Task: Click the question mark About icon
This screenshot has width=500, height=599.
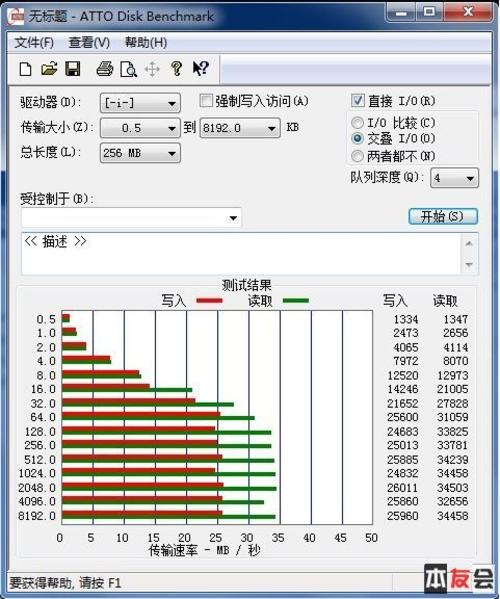Action: (x=176, y=69)
